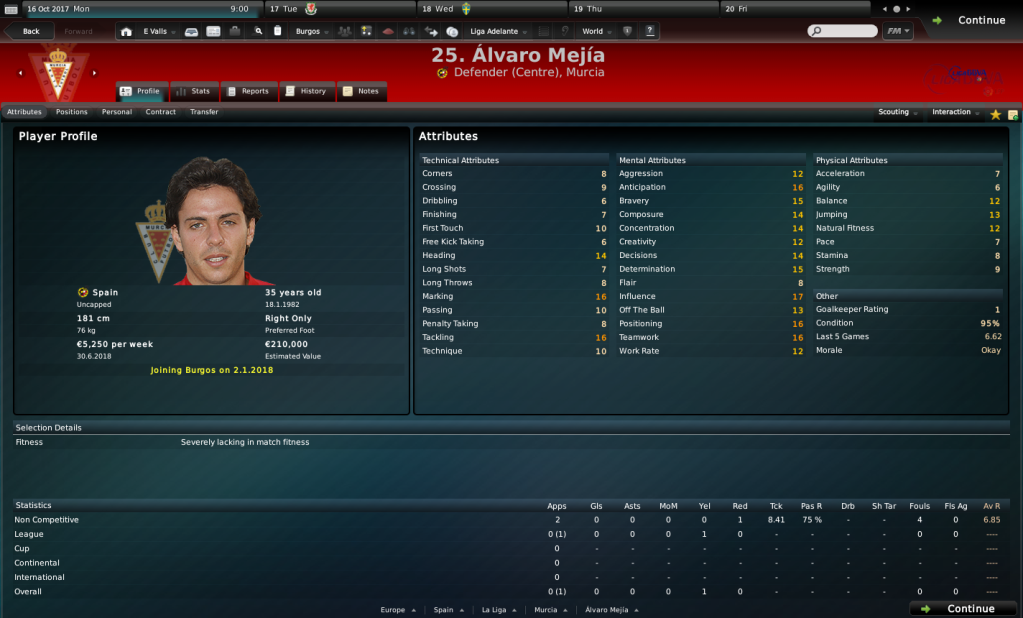Open the magnifier search toolbar icon

pos(258,31)
